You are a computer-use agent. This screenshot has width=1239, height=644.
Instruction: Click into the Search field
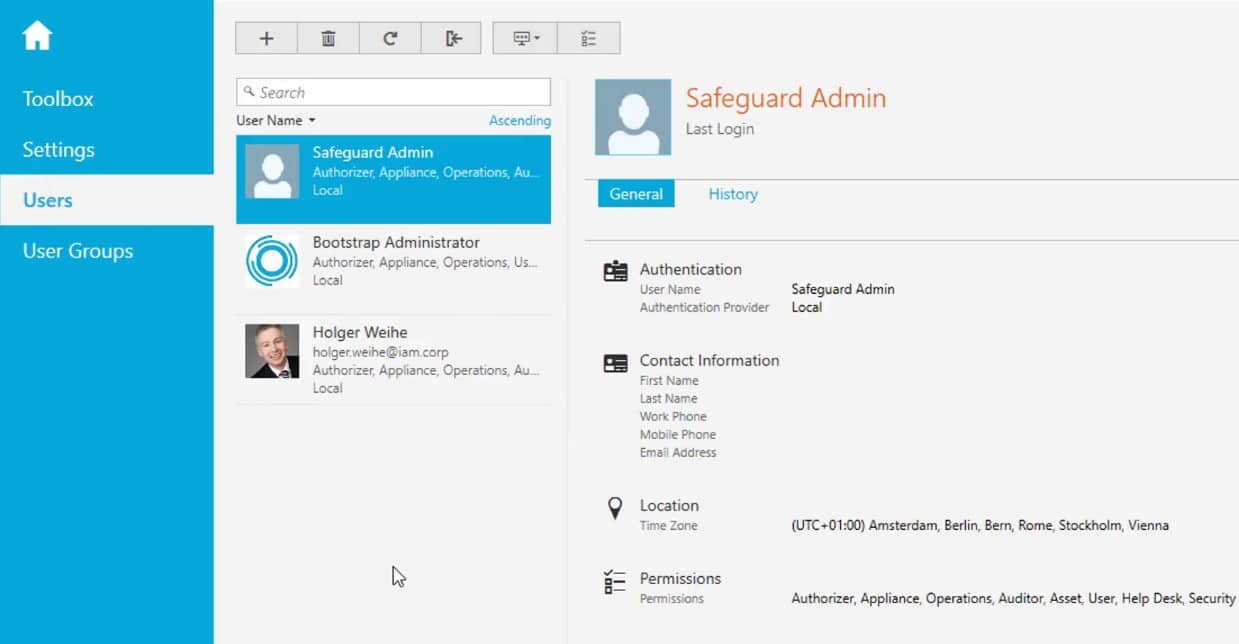393,92
